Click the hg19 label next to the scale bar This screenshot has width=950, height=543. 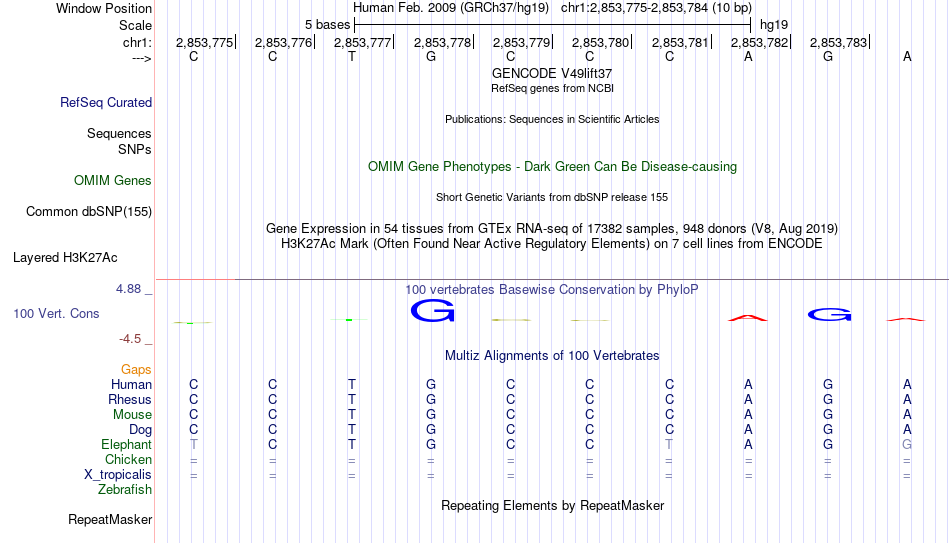(774, 25)
